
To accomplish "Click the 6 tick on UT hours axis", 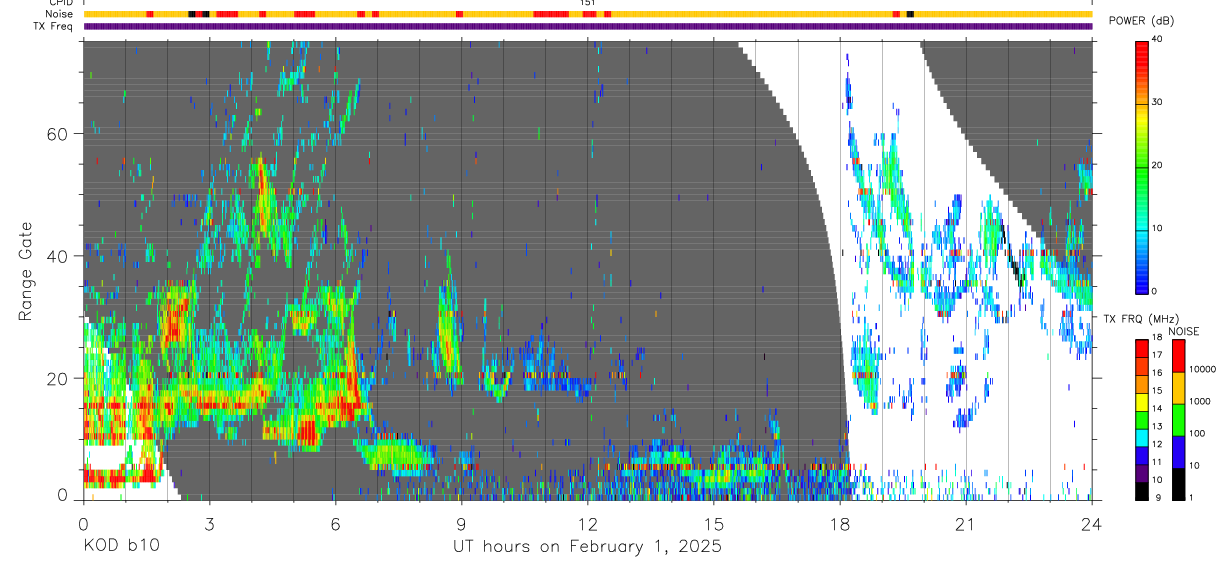I will (336, 523).
